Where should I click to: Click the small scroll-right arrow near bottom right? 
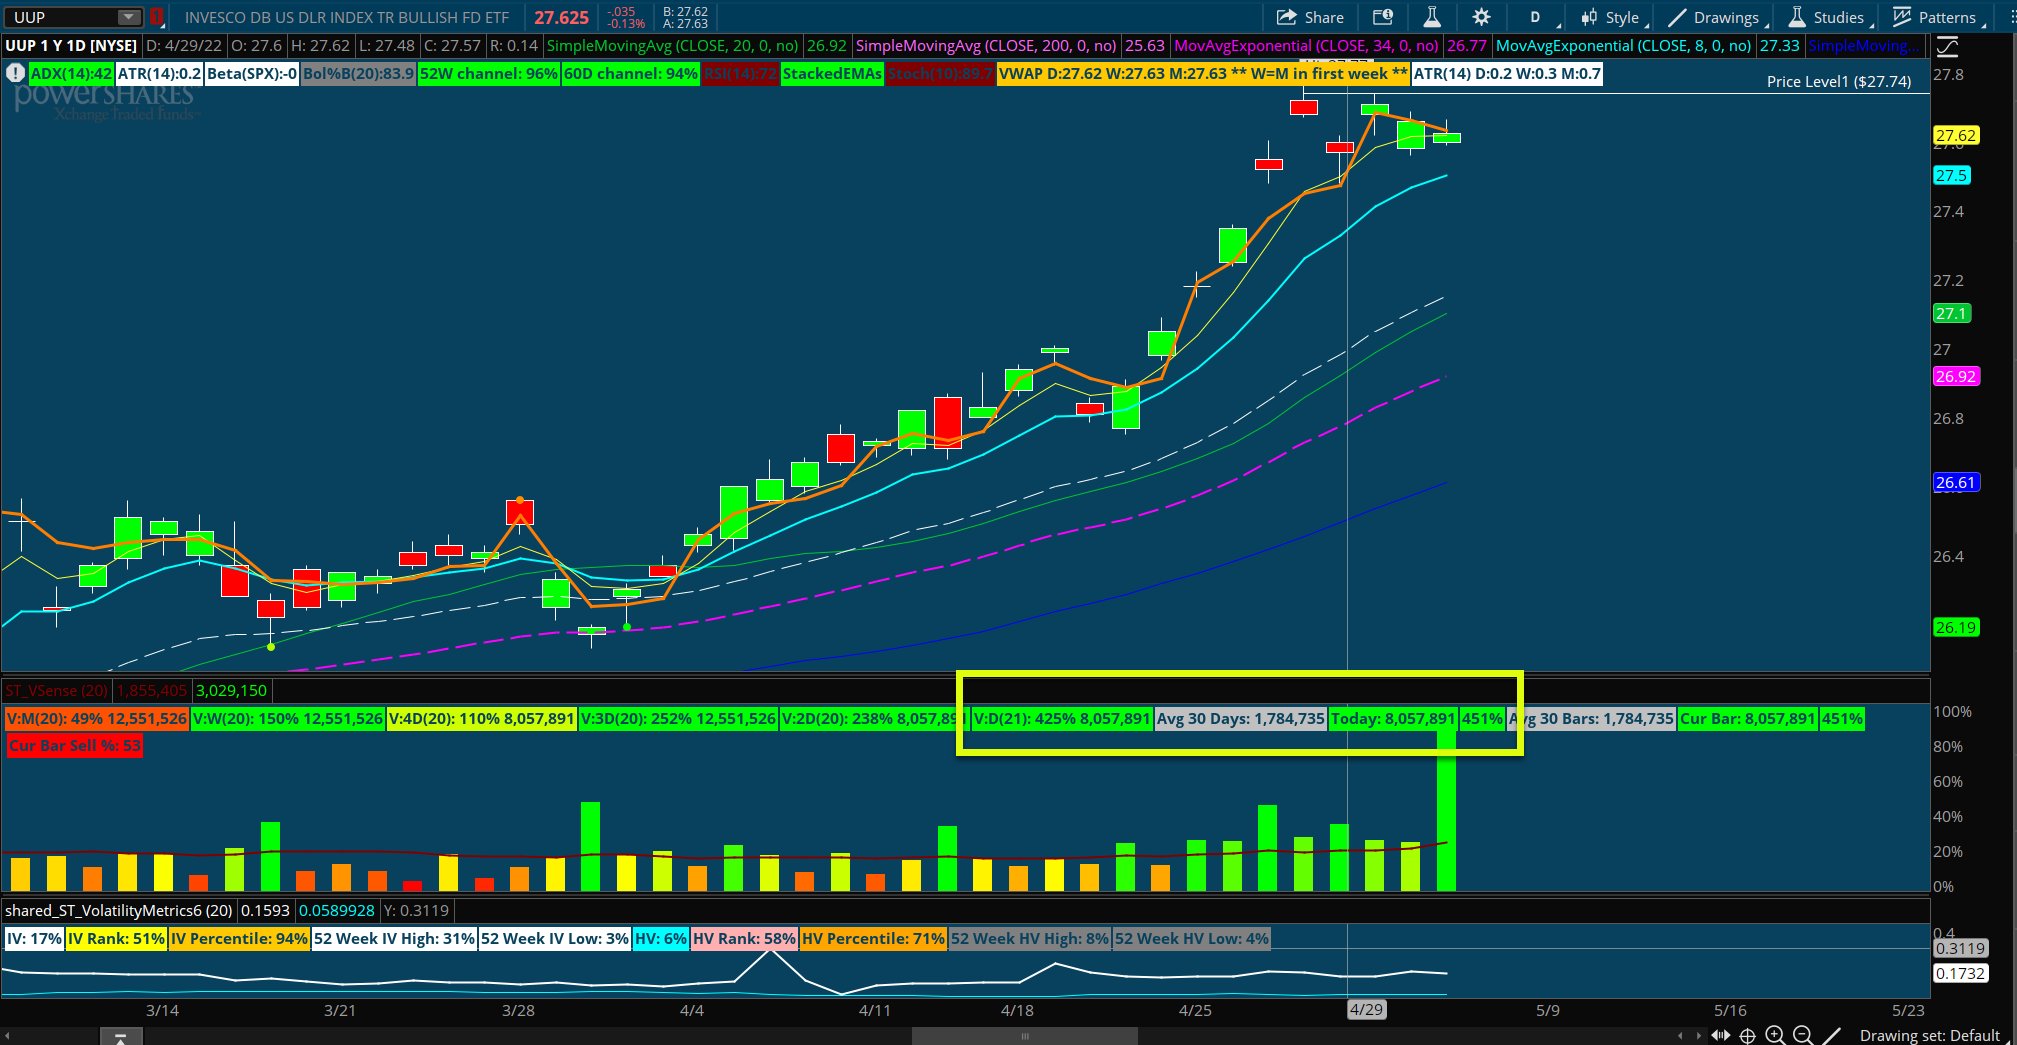(x=1698, y=1036)
